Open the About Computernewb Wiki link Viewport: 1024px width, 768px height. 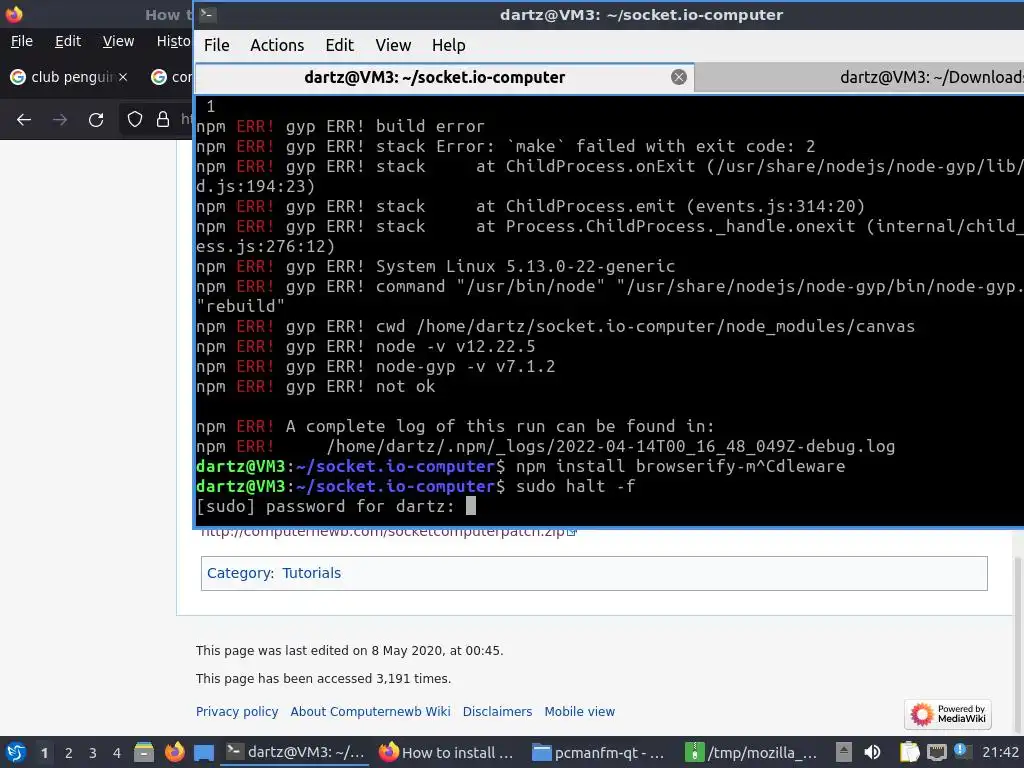370,712
